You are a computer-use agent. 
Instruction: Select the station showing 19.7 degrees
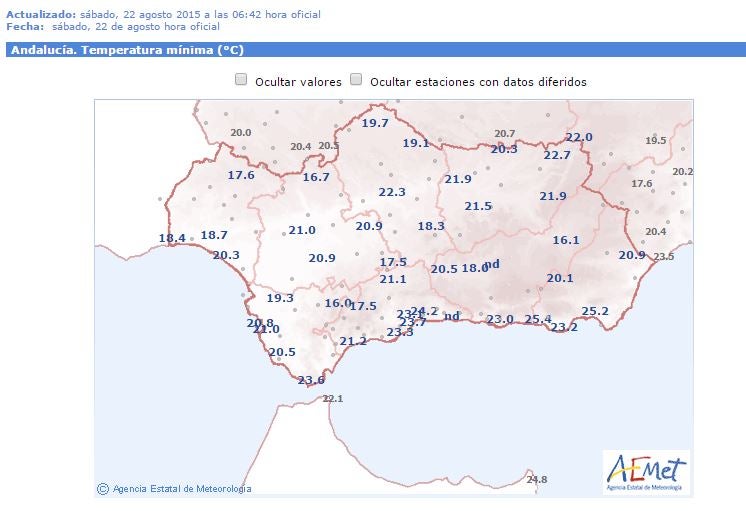(x=375, y=123)
